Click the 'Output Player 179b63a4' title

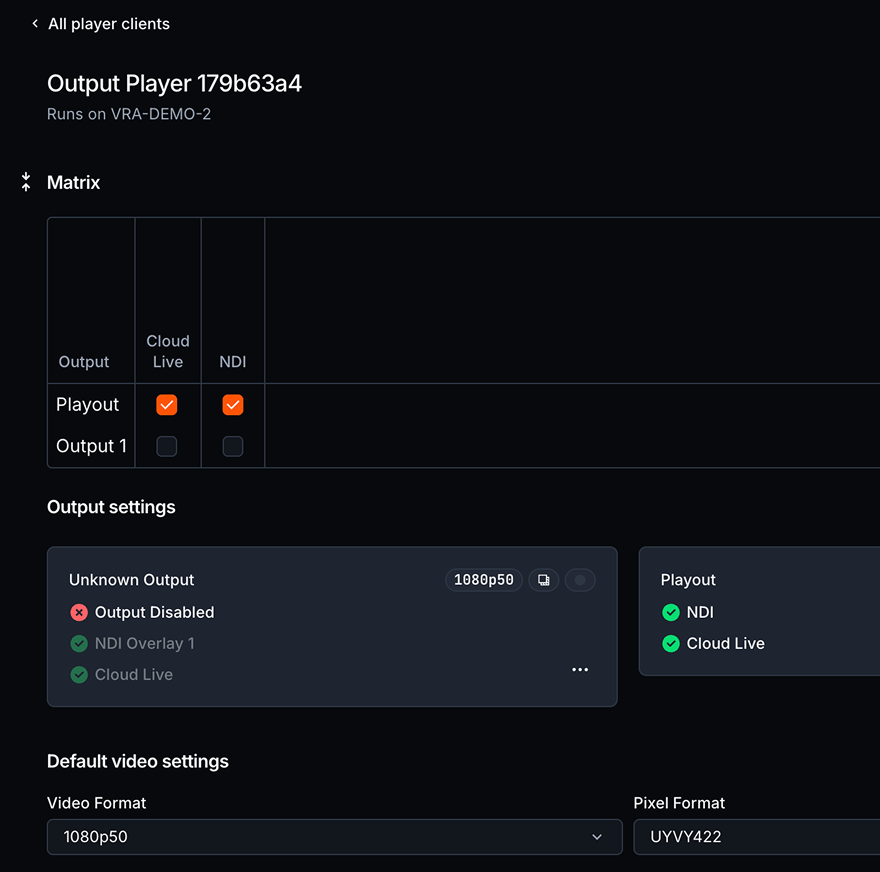click(175, 84)
